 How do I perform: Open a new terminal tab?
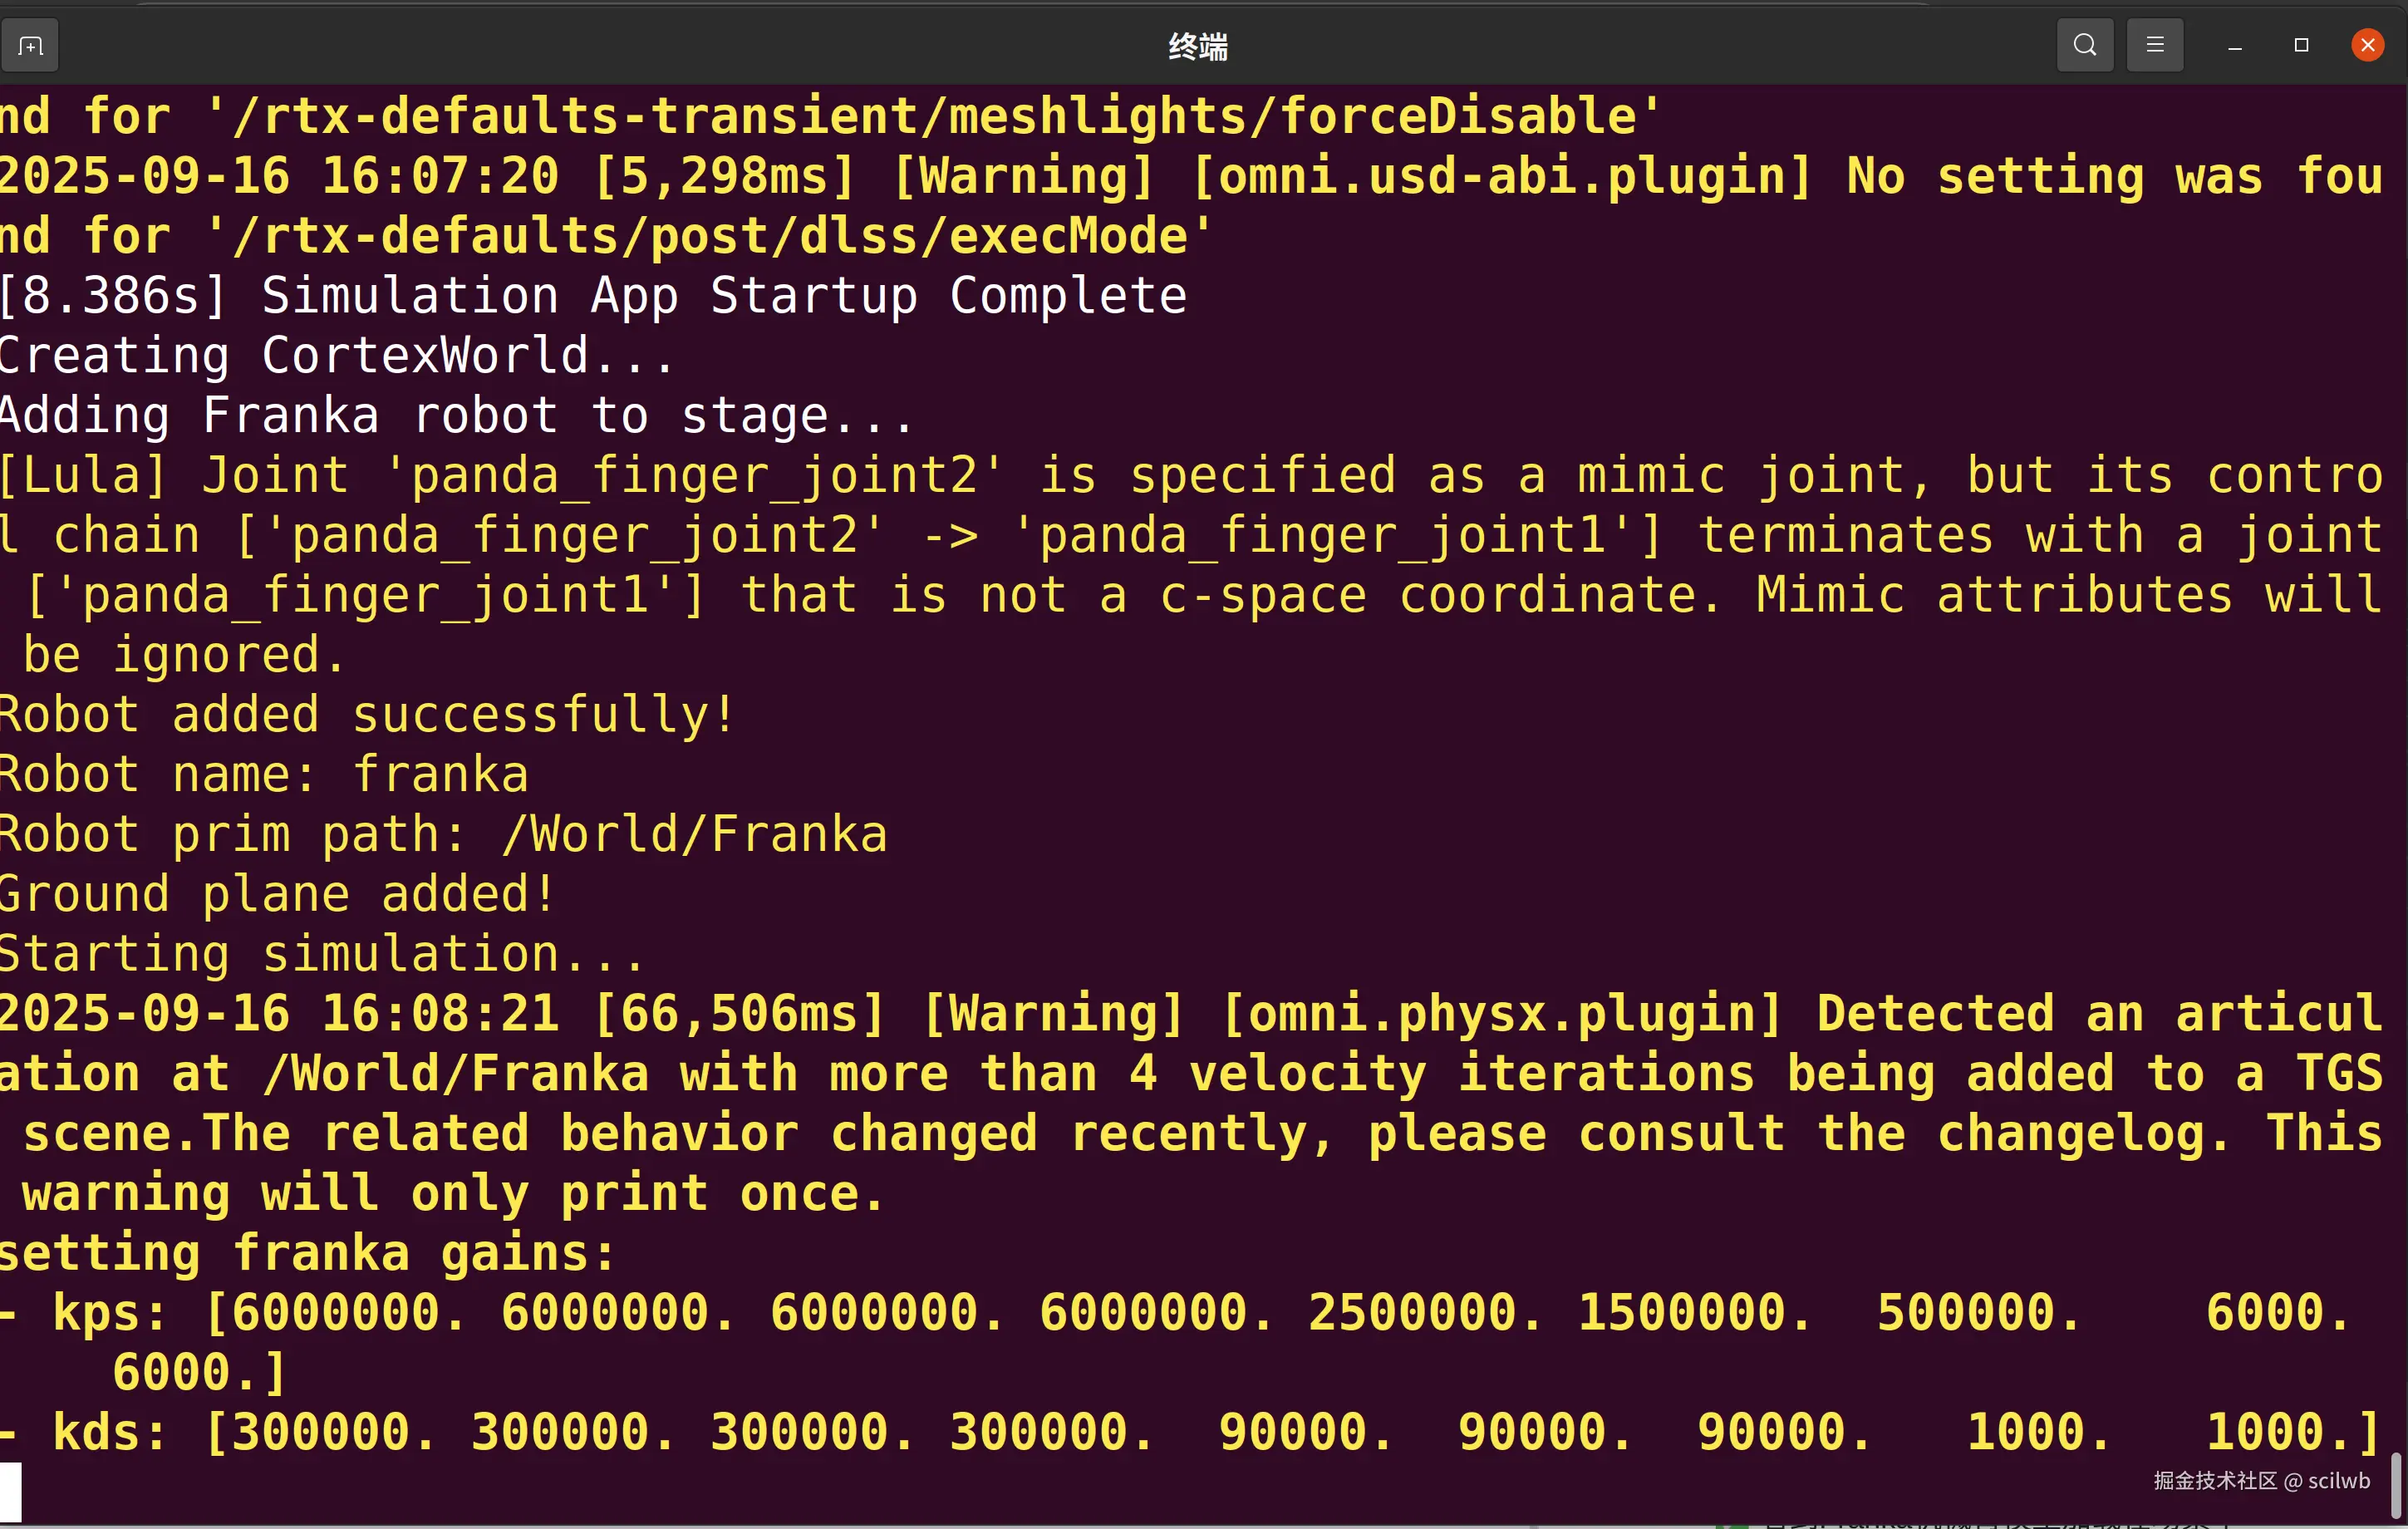[x=30, y=46]
